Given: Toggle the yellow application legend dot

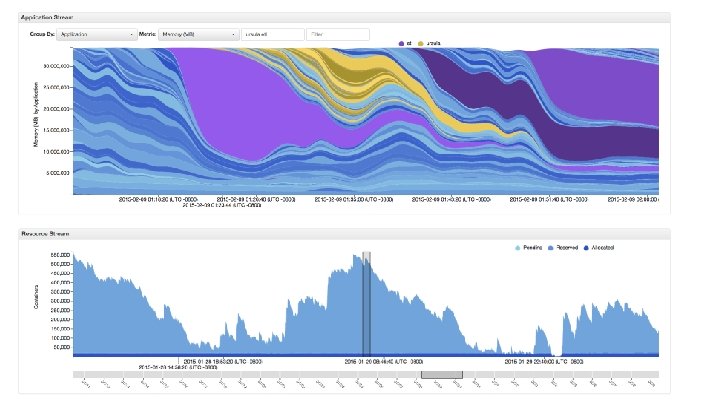Looking at the screenshot, I should point(421,44).
